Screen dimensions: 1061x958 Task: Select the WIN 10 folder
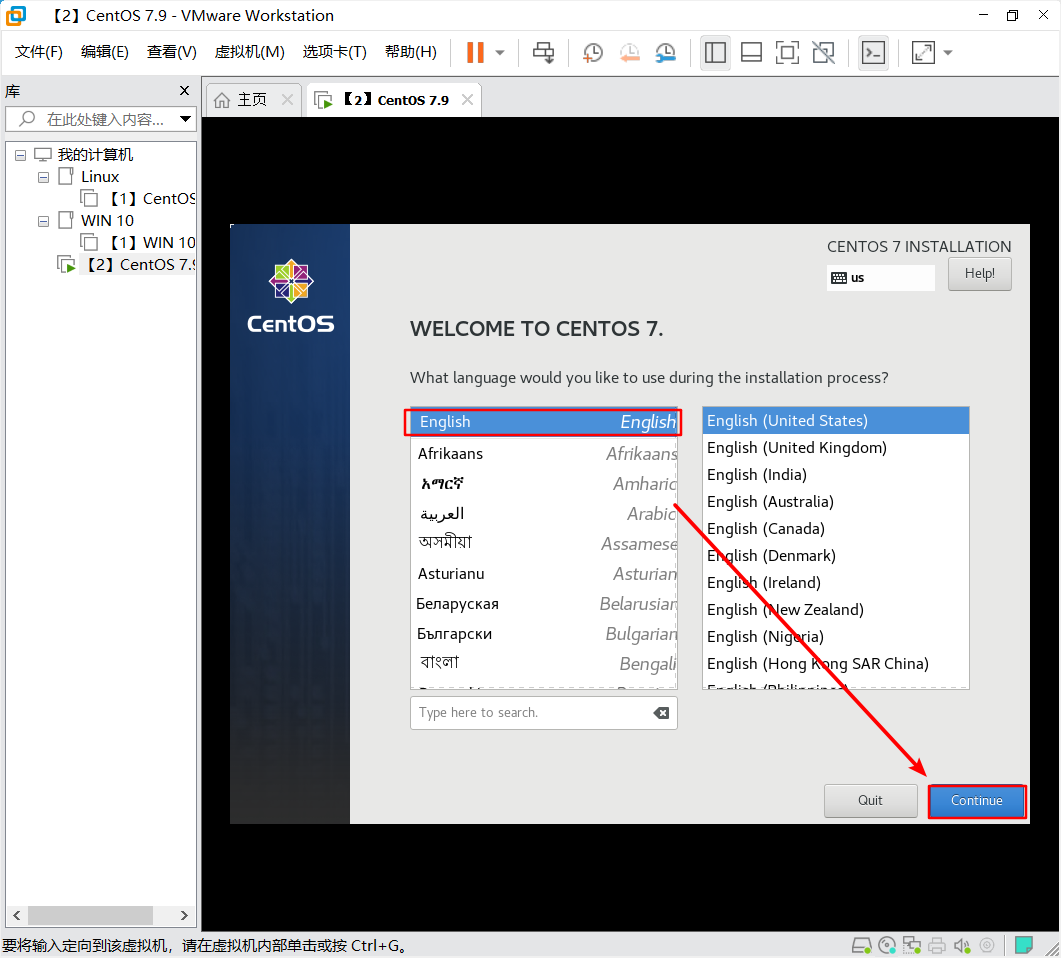pos(107,221)
